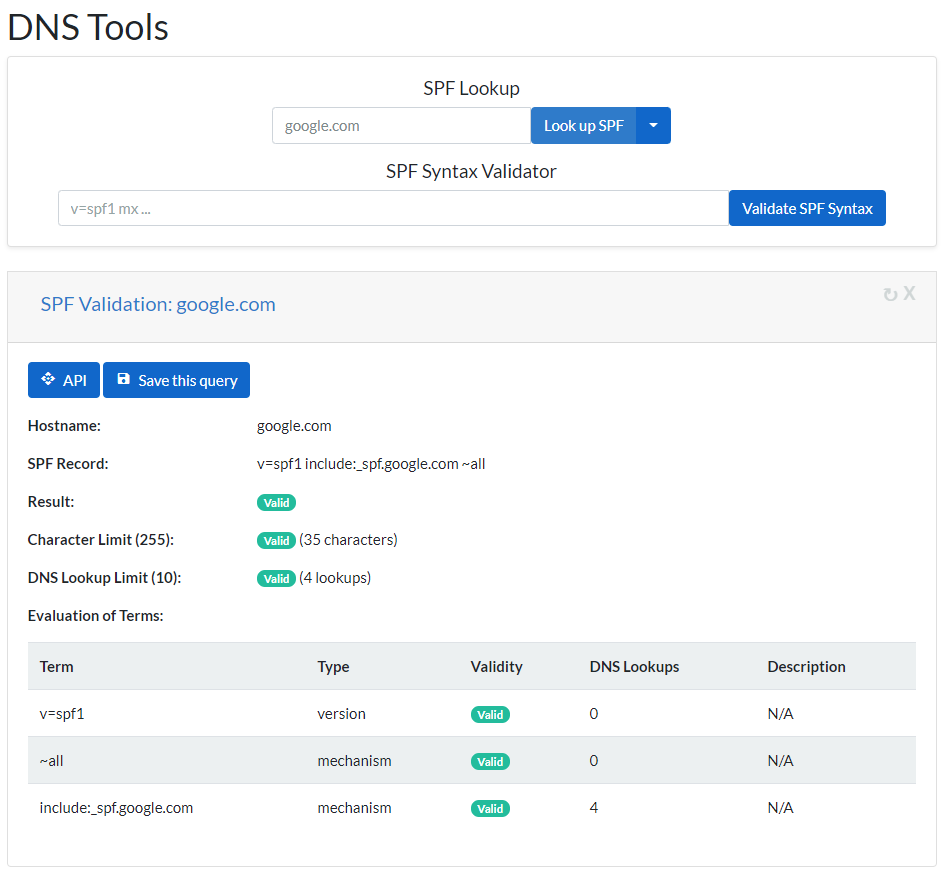Click the DNS lookups 0 in v=spf1 row

pyautogui.click(x=594, y=714)
